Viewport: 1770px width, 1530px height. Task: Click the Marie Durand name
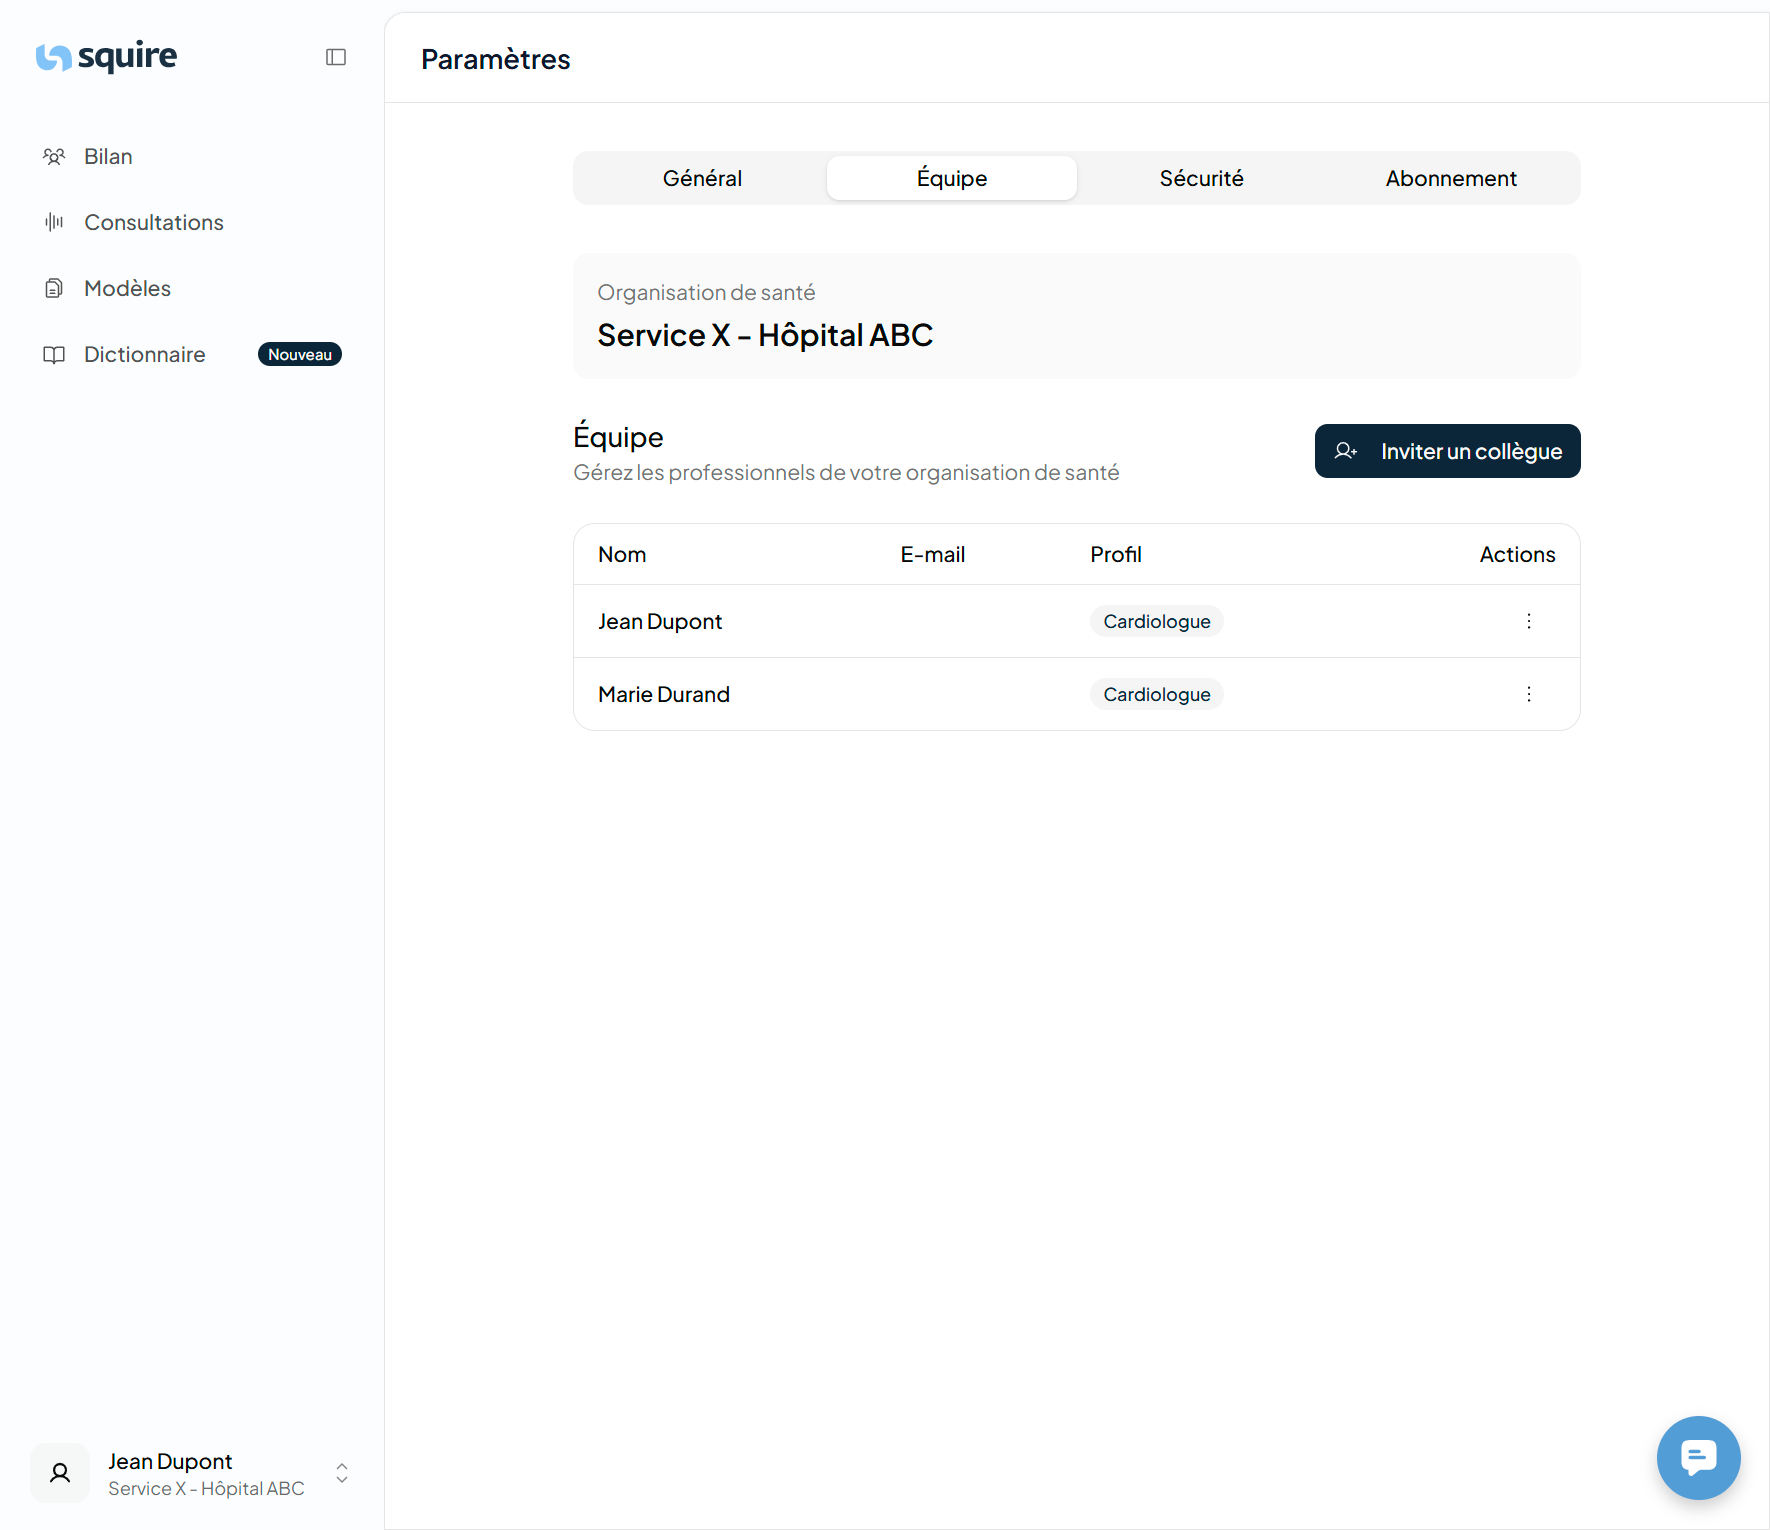(x=664, y=694)
